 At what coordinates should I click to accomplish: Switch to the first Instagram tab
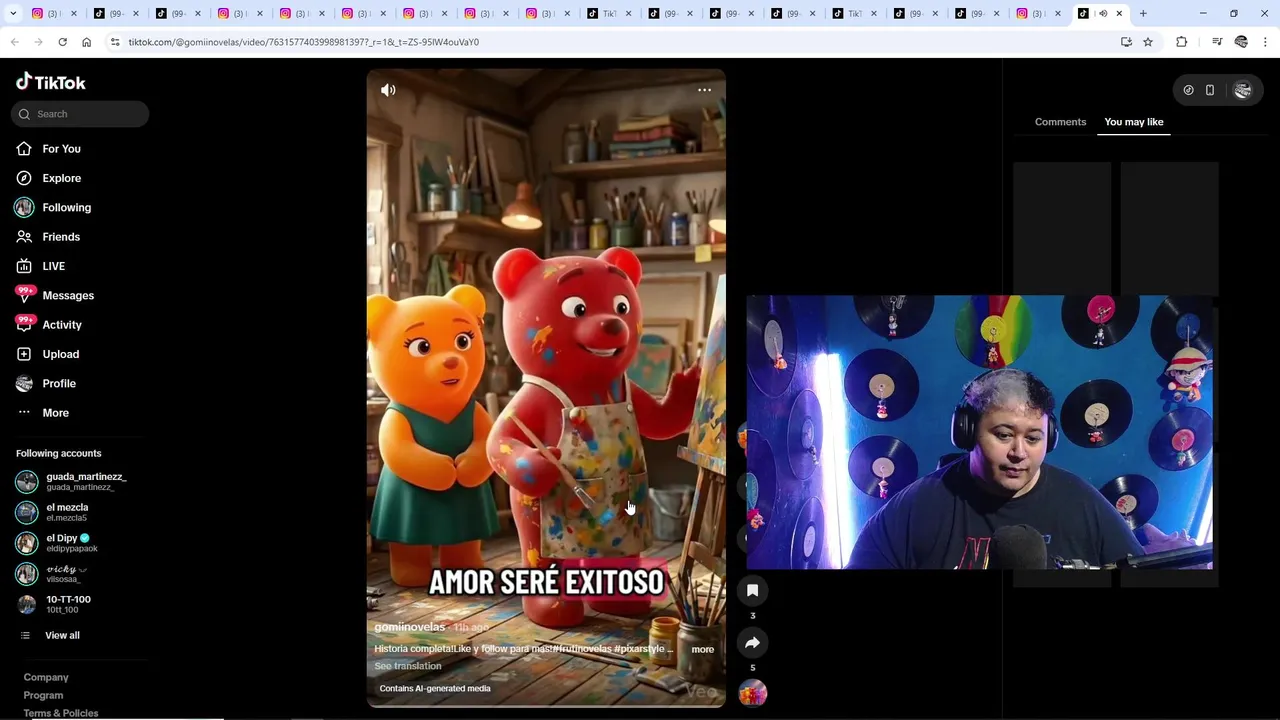(54, 14)
